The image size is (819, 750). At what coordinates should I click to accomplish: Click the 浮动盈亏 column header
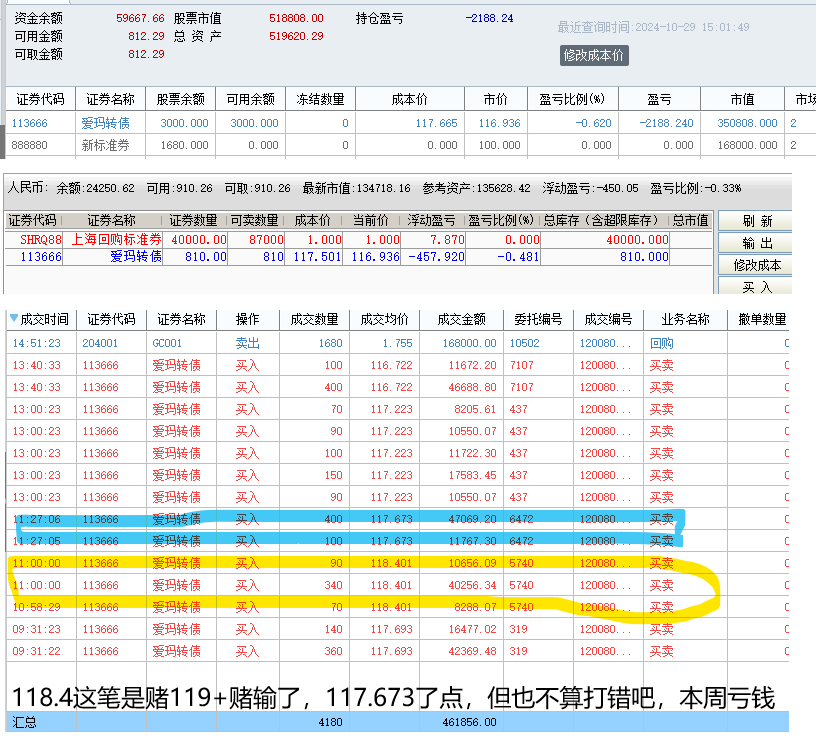tap(431, 220)
